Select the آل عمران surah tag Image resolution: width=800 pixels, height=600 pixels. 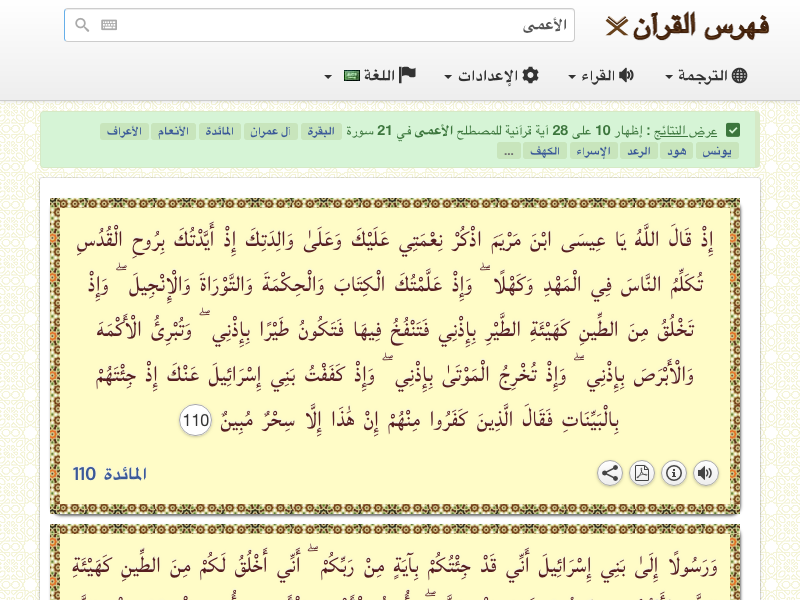point(269,131)
